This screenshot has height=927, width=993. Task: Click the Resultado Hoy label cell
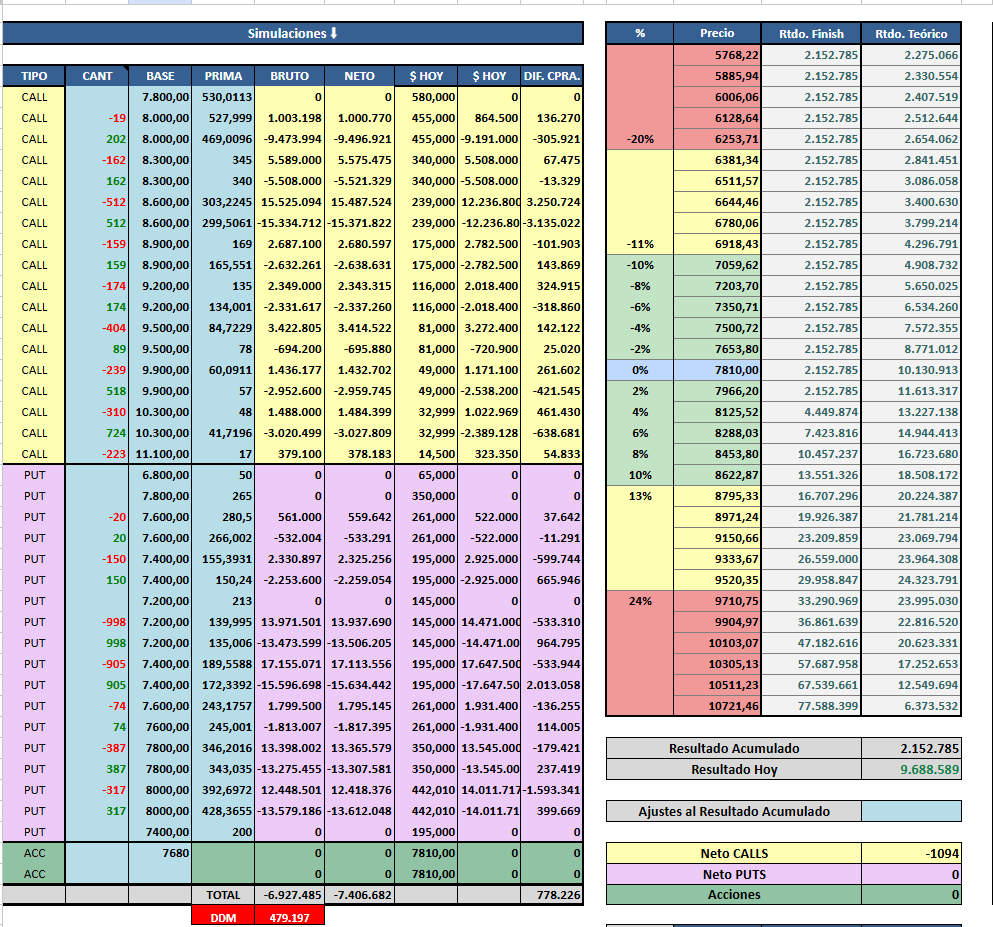pos(733,769)
